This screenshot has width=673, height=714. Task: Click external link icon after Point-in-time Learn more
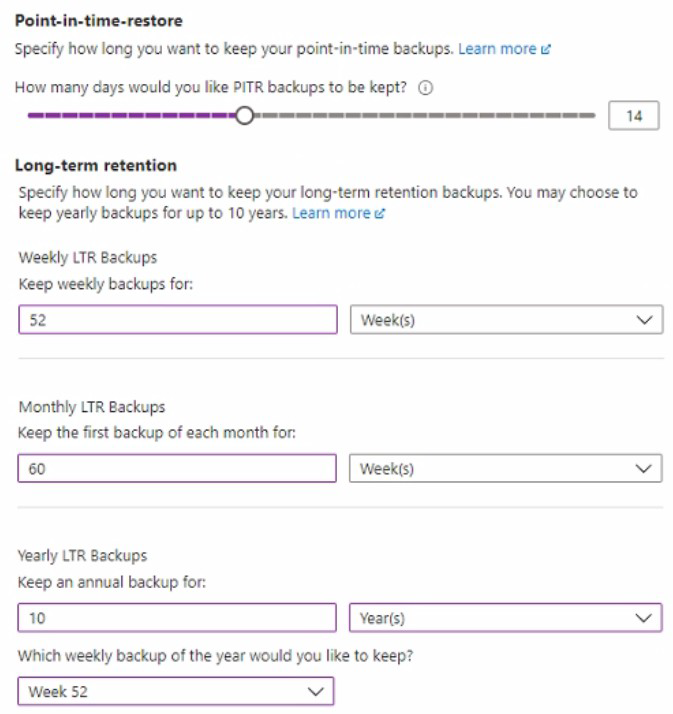click(546, 49)
